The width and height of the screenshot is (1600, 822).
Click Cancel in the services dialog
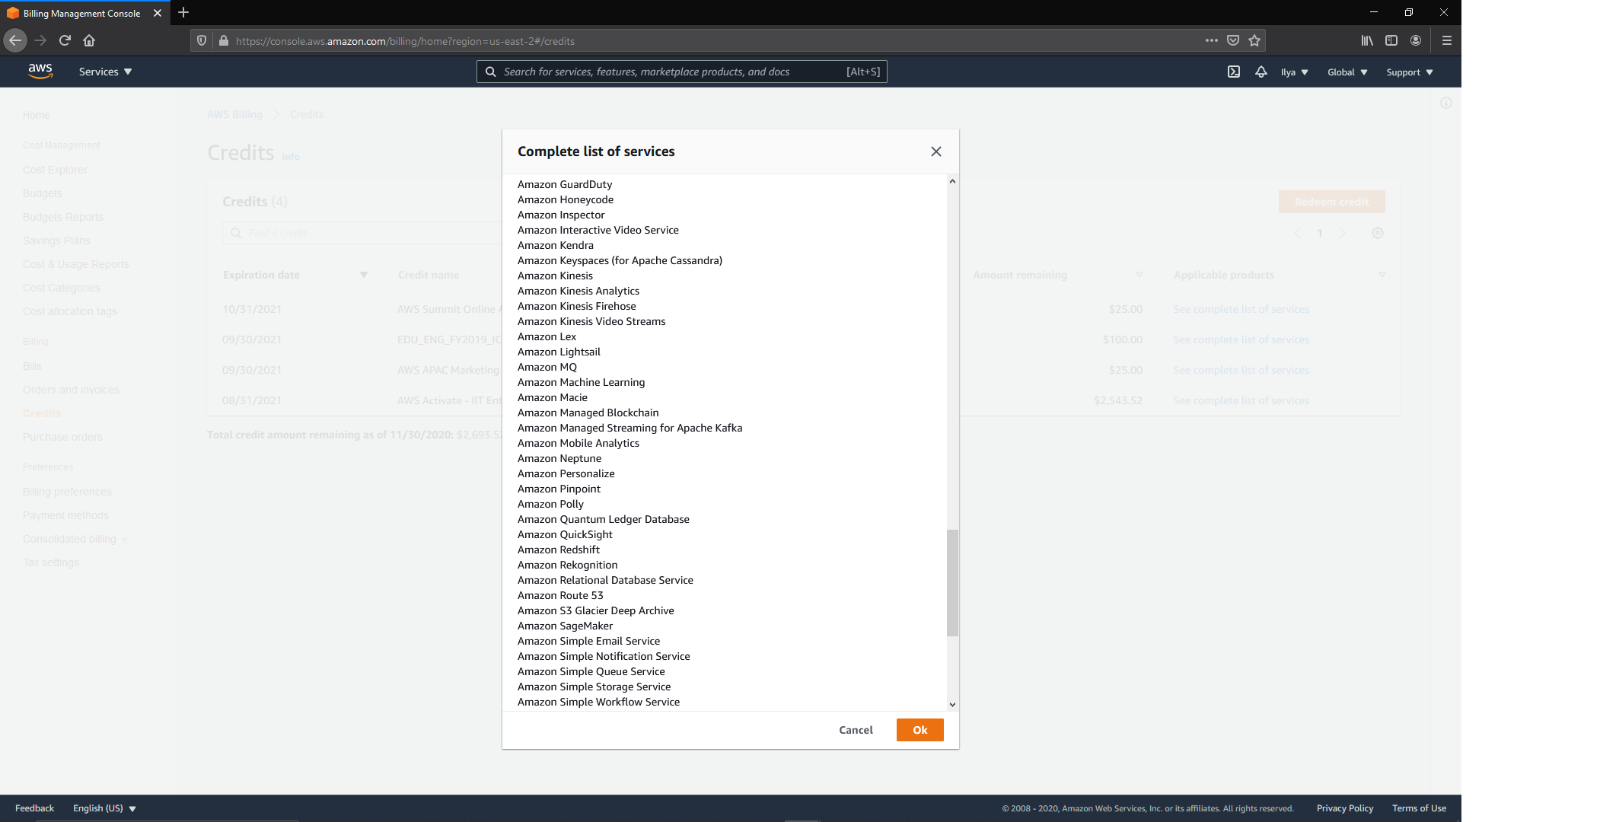(x=855, y=730)
